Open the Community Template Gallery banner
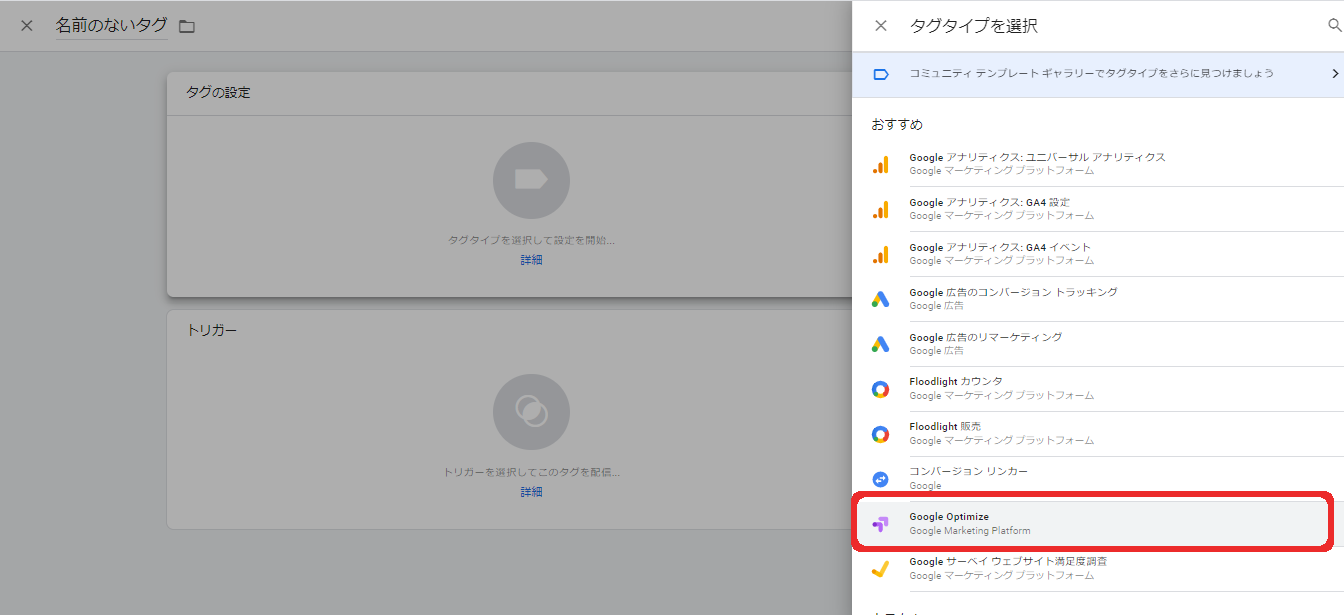 (x=1098, y=74)
